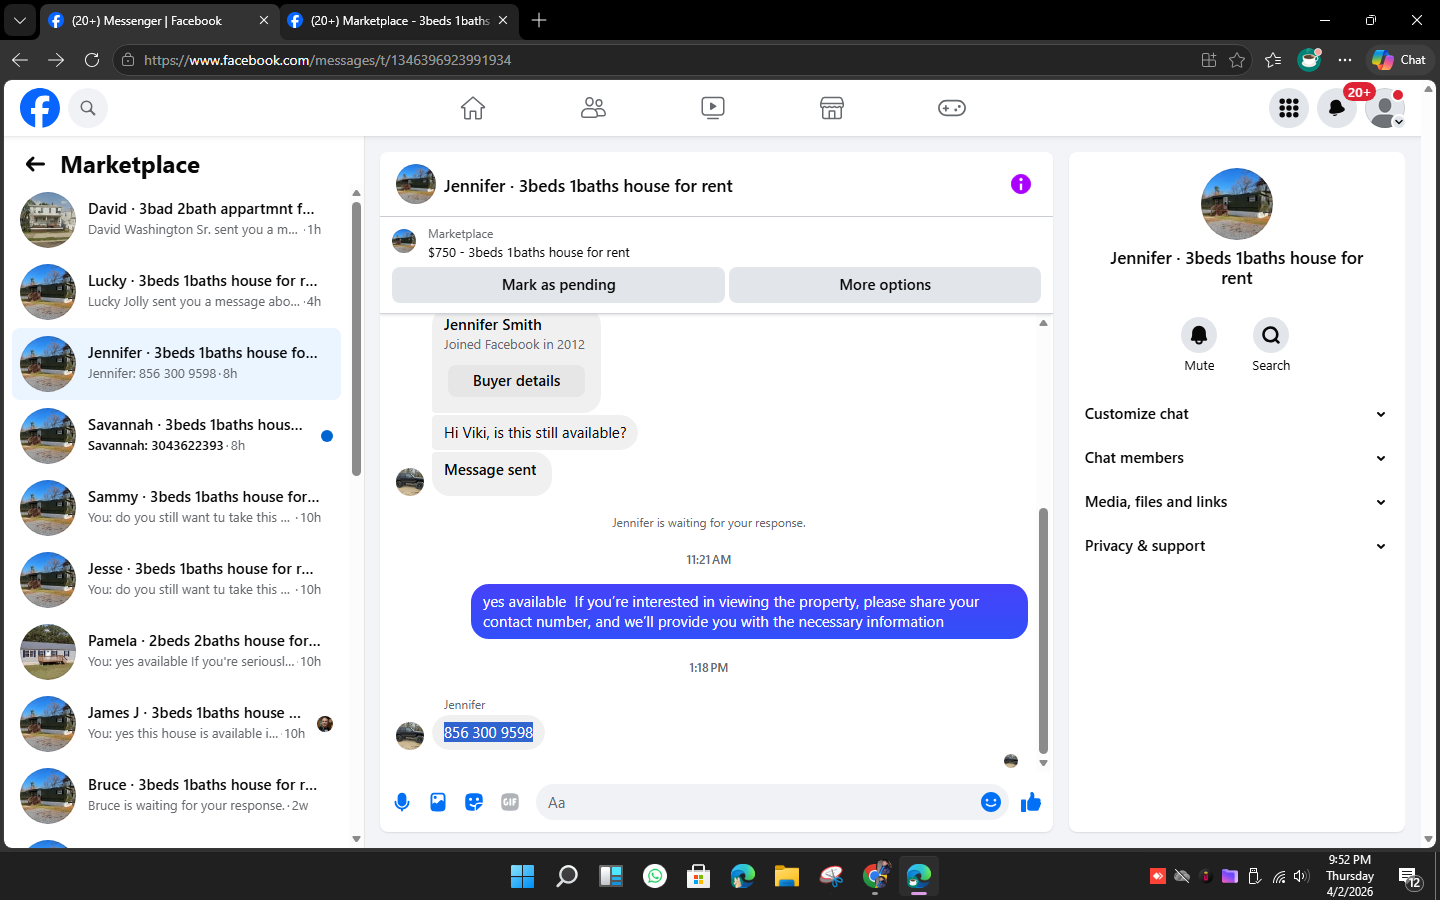Open David 3bad 2bath appartmnt conversation
Screen dimensions: 1440x900
tap(176, 220)
